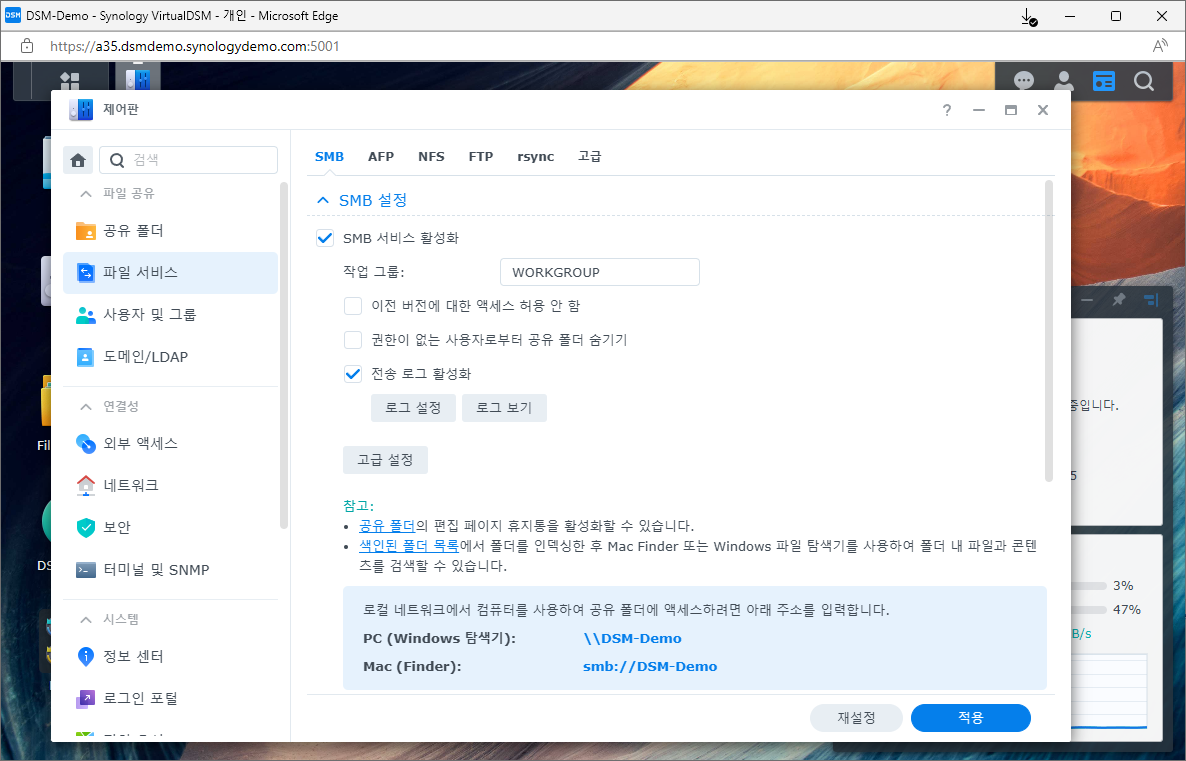The height and width of the screenshot is (761, 1186).
Task: Open DSM Main Menu grid icon
Action: point(70,79)
